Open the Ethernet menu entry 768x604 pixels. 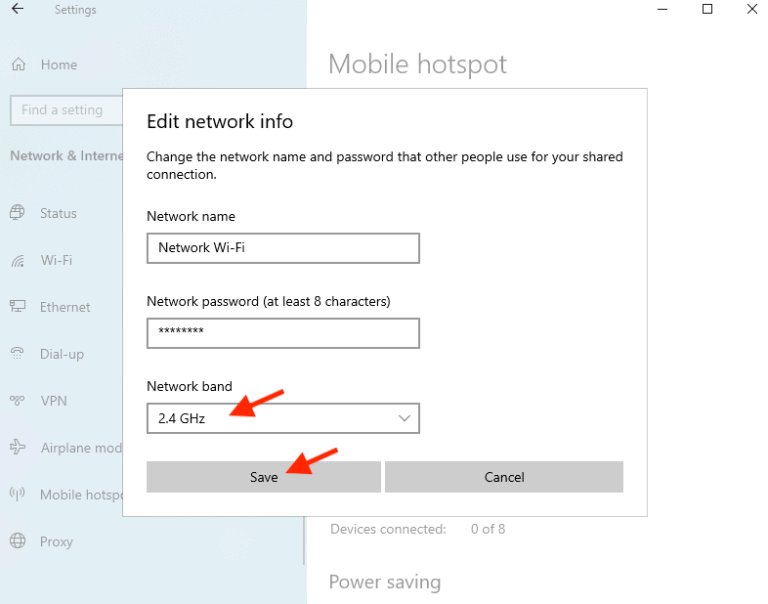[x=65, y=307]
